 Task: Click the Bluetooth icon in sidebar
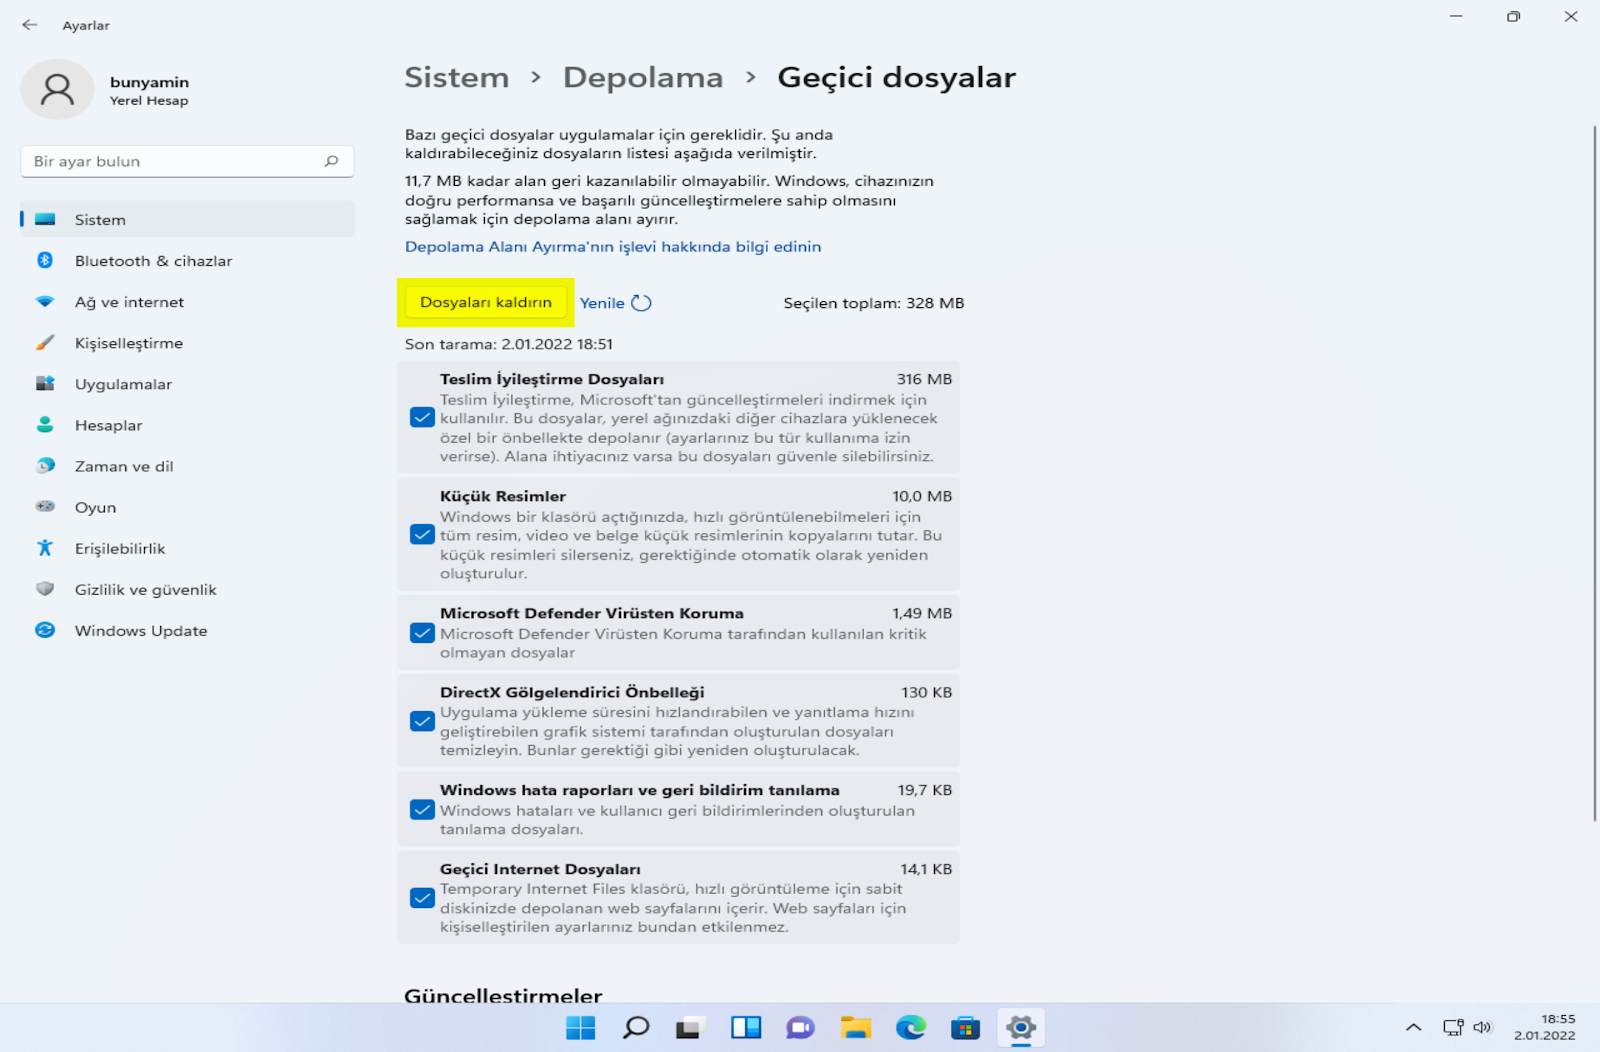pos(45,260)
